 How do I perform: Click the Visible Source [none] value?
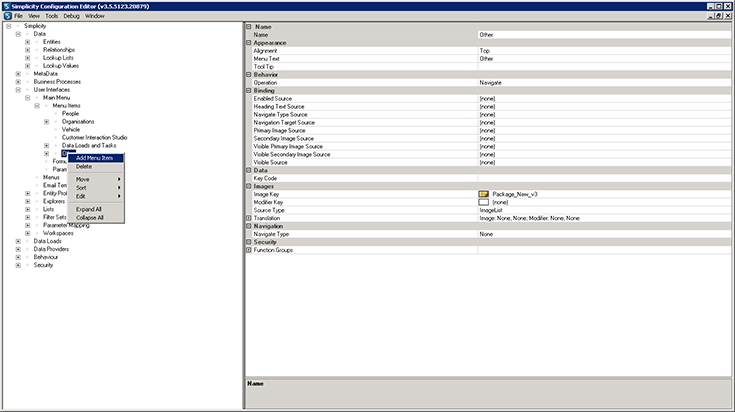(x=604, y=162)
